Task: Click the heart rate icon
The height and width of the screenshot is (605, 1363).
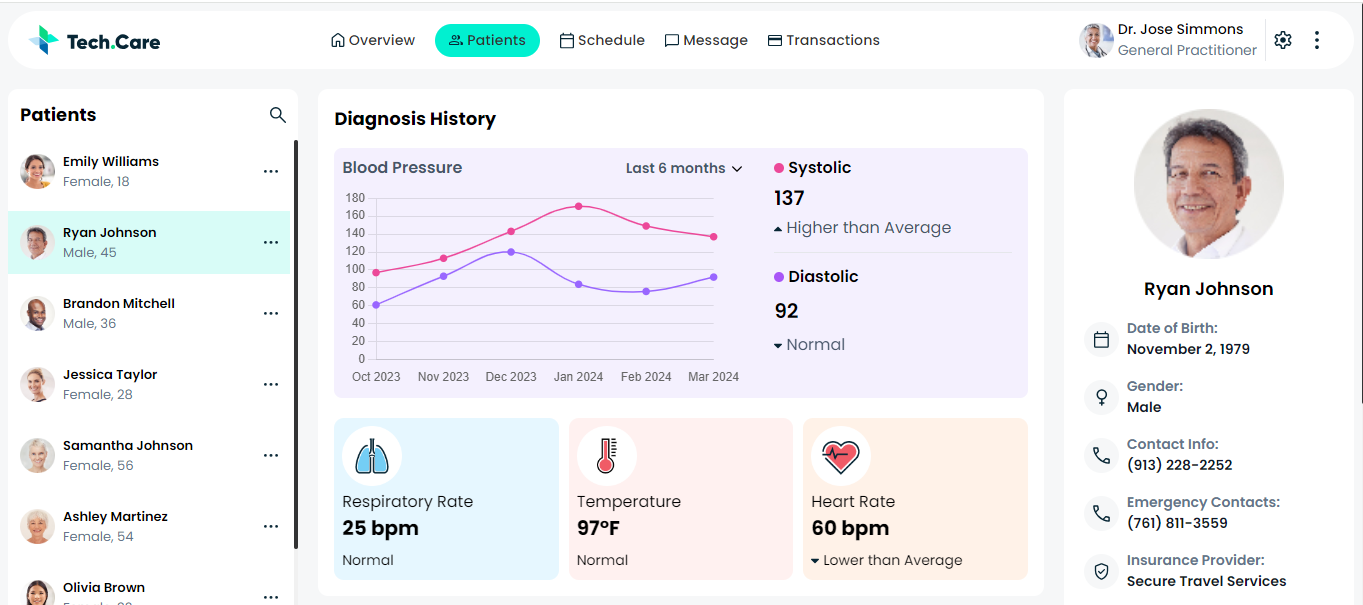Action: tap(841, 456)
